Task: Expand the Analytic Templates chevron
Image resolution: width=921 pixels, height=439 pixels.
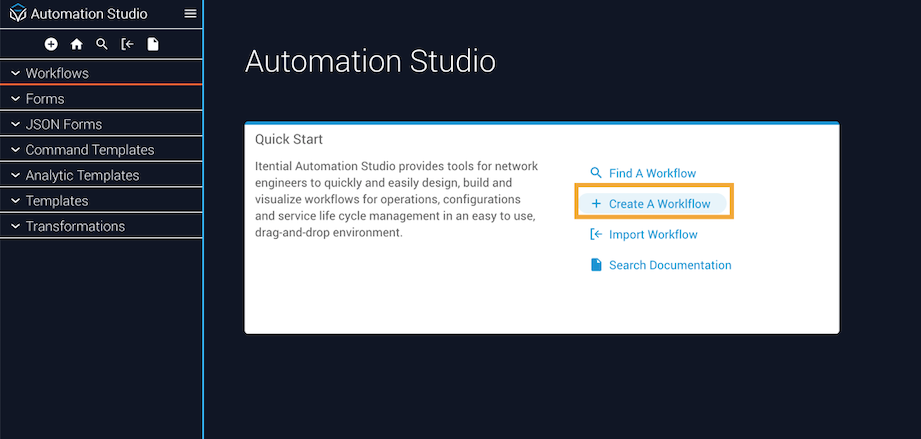Action: pos(16,176)
